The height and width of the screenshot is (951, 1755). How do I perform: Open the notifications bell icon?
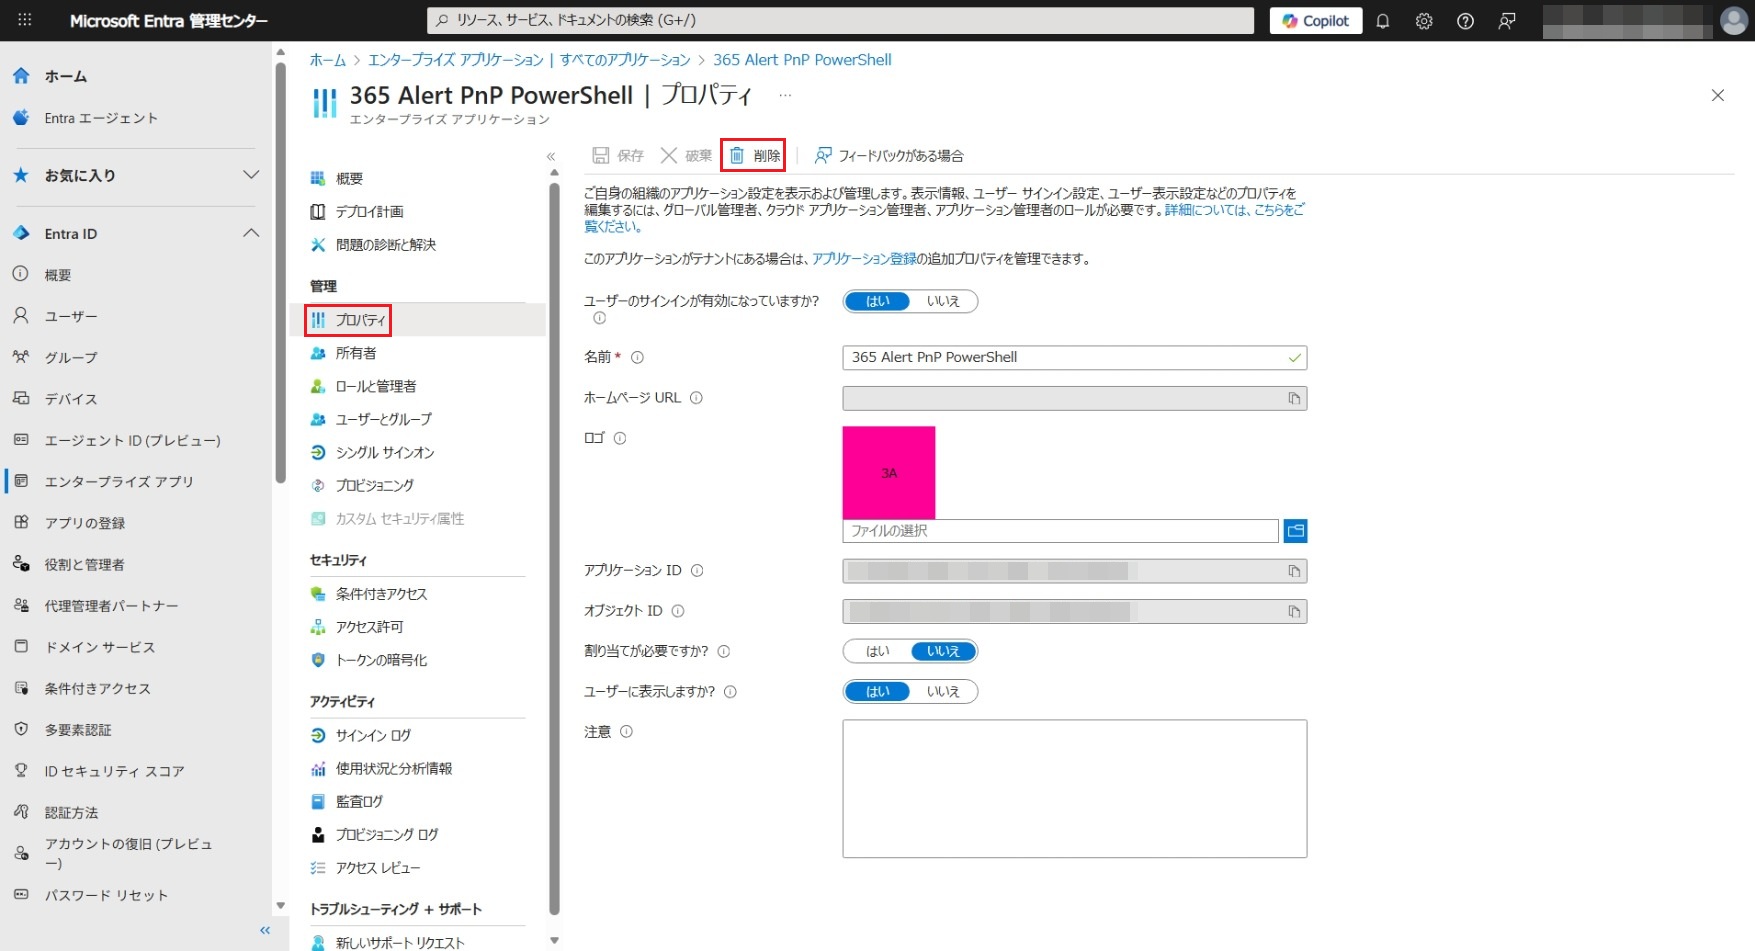point(1383,21)
